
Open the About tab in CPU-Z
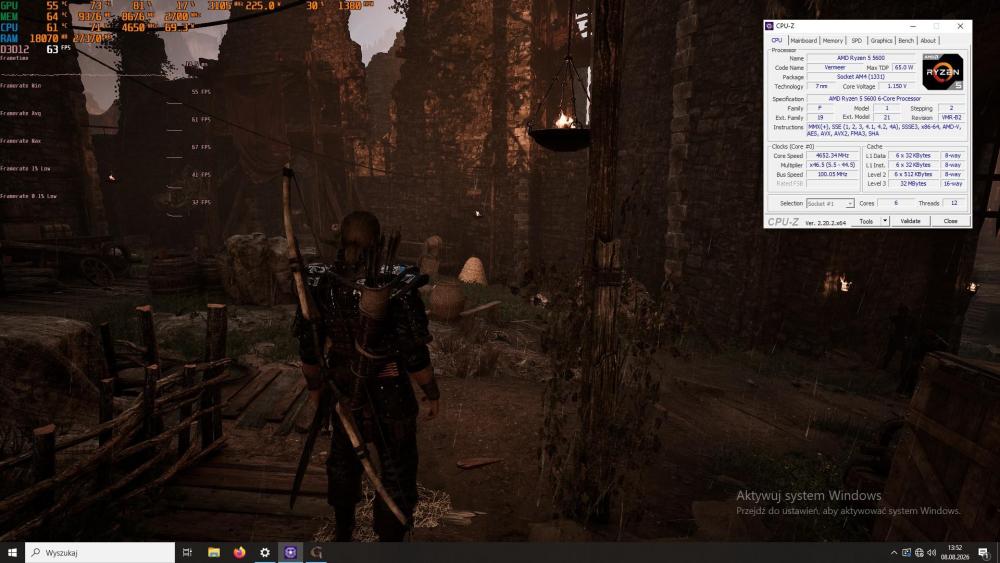coord(928,41)
